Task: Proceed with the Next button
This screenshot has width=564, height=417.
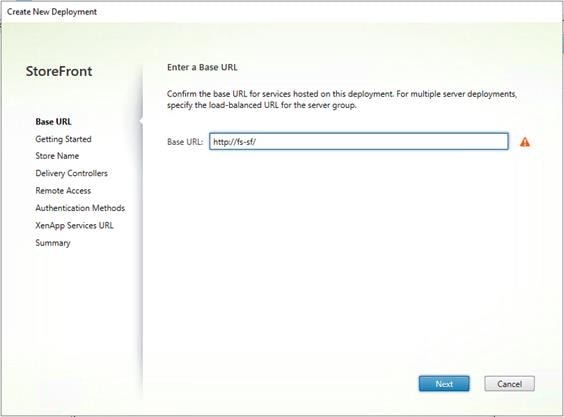Action: coord(444,384)
